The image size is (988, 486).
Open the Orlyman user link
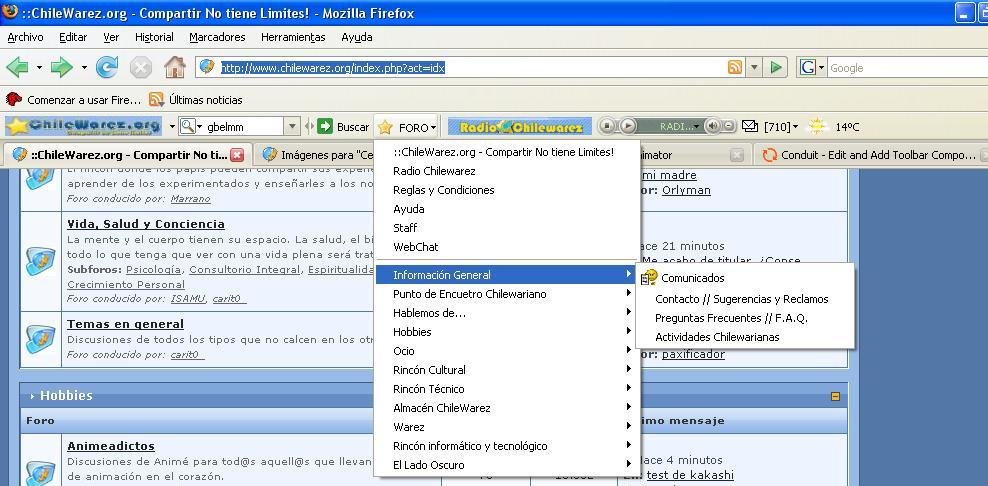(686, 190)
